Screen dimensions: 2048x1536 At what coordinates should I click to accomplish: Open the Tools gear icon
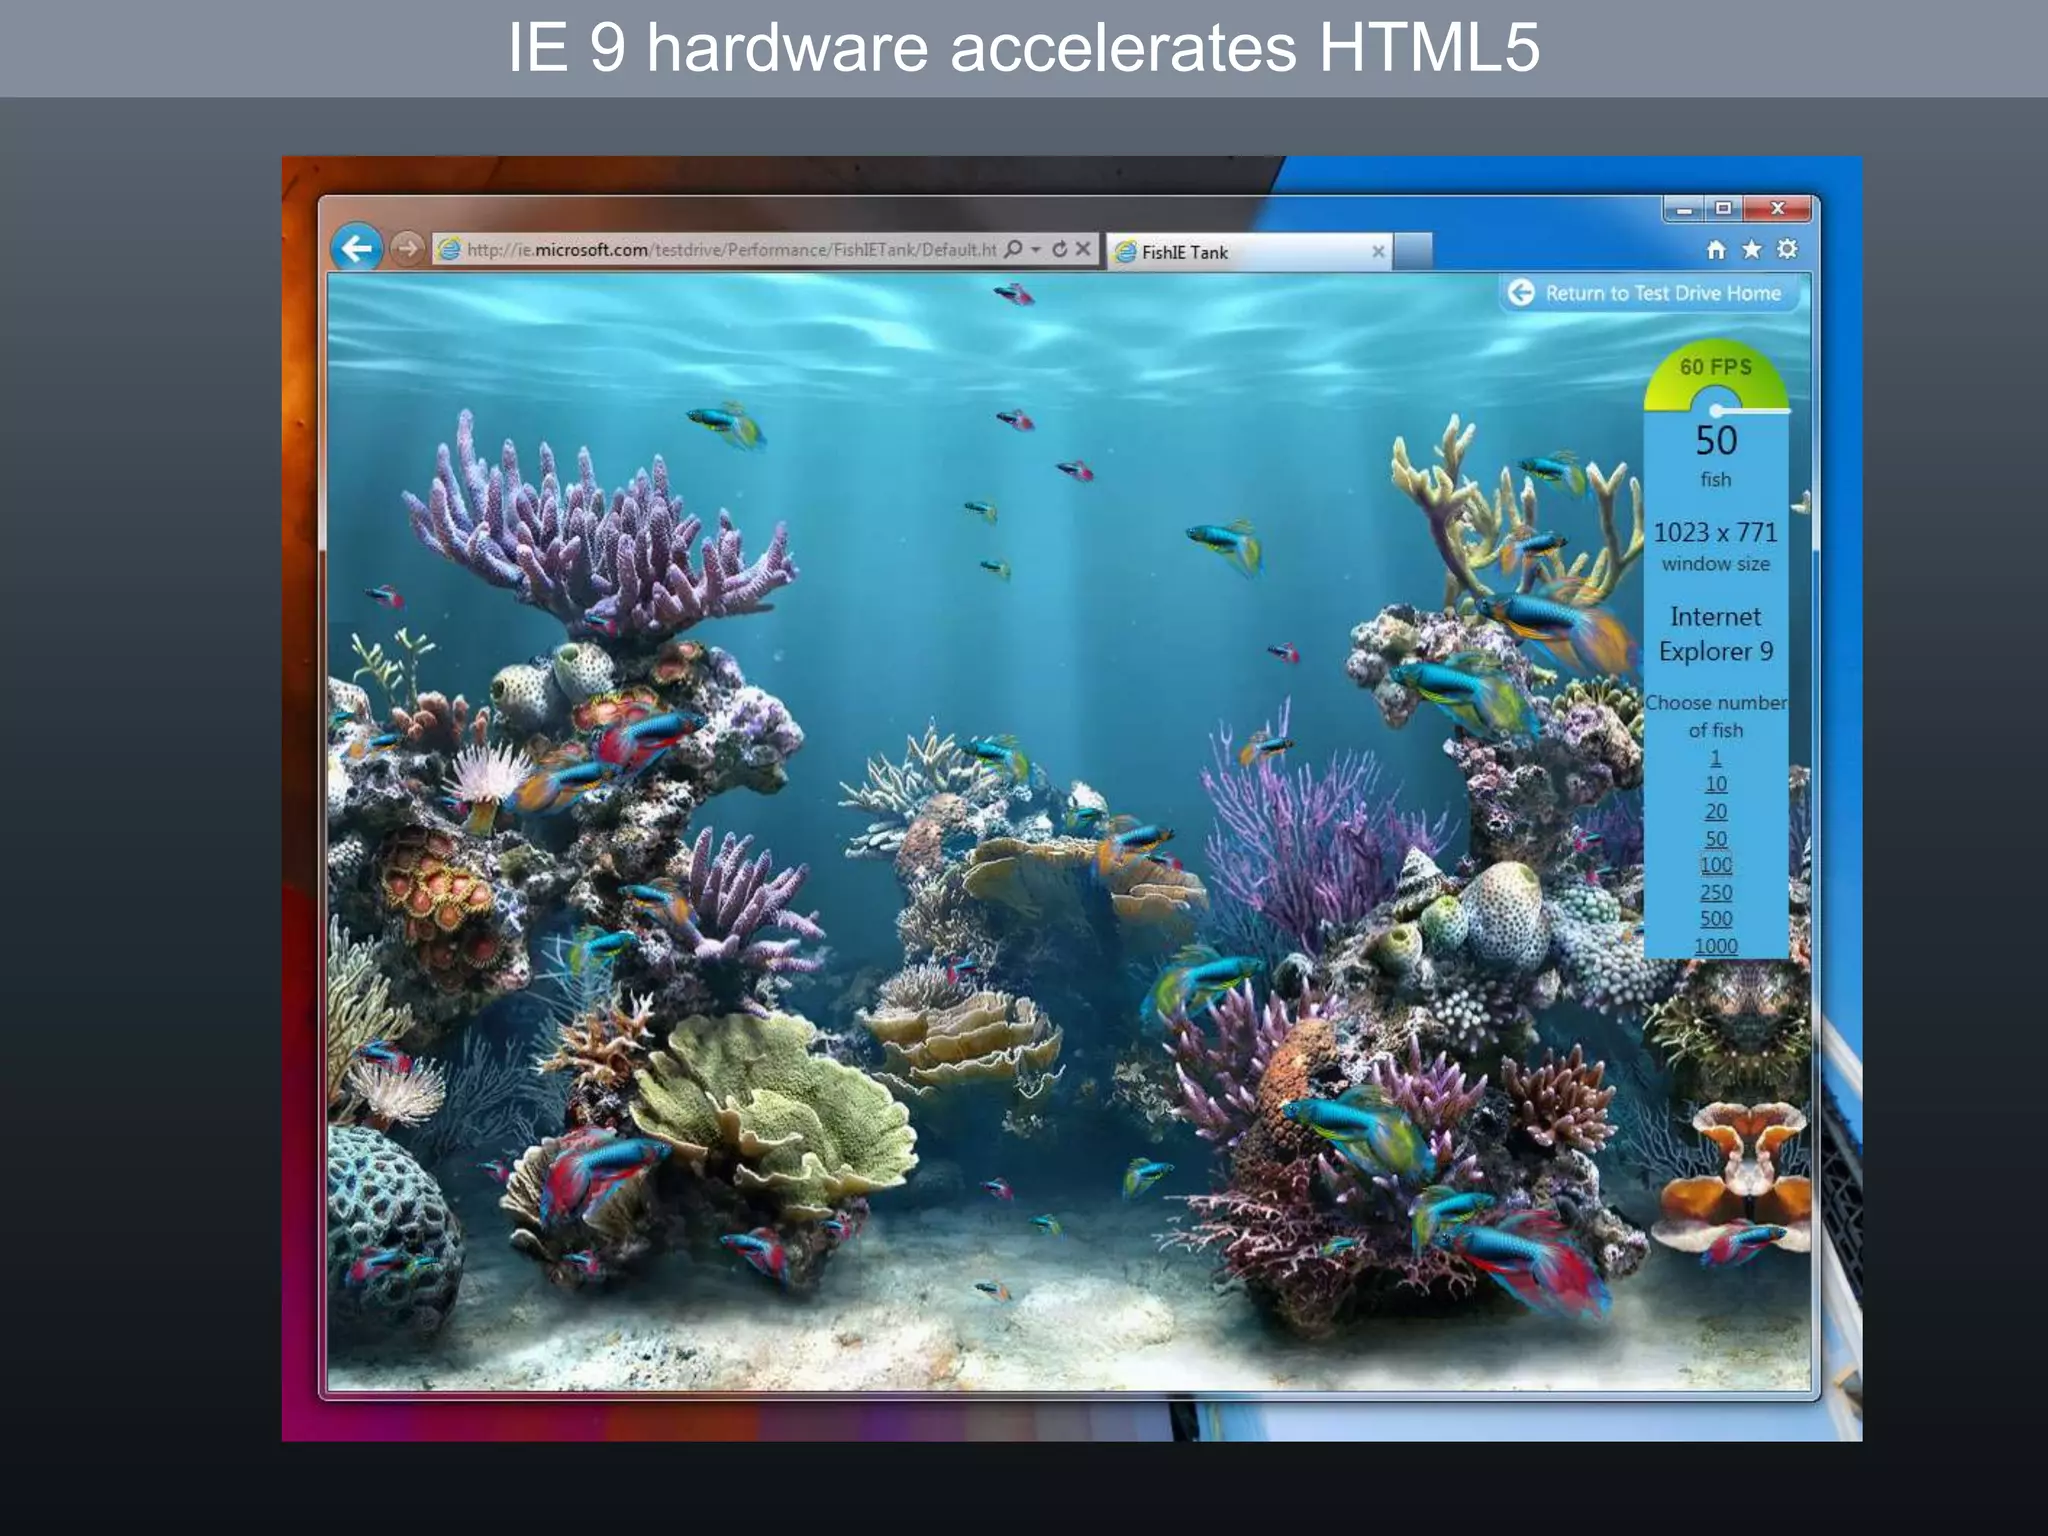coord(1788,249)
